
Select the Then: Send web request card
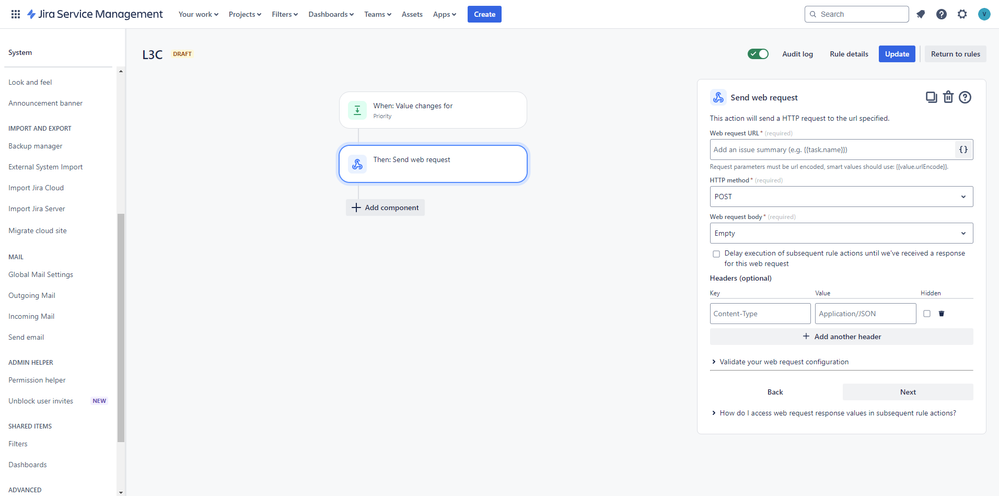(x=433, y=164)
